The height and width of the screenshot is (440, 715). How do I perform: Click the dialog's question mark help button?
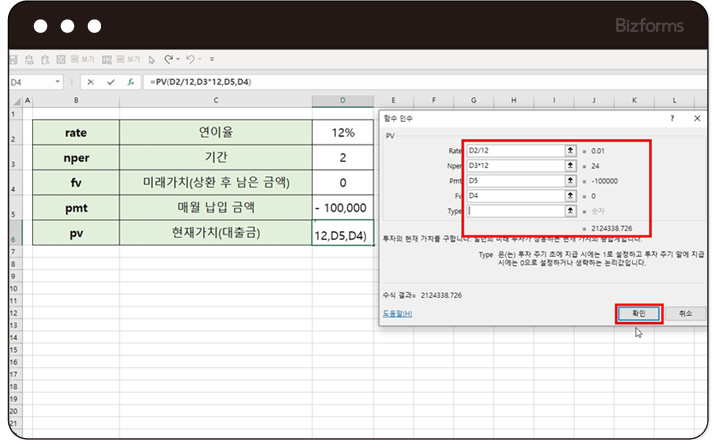[671, 118]
